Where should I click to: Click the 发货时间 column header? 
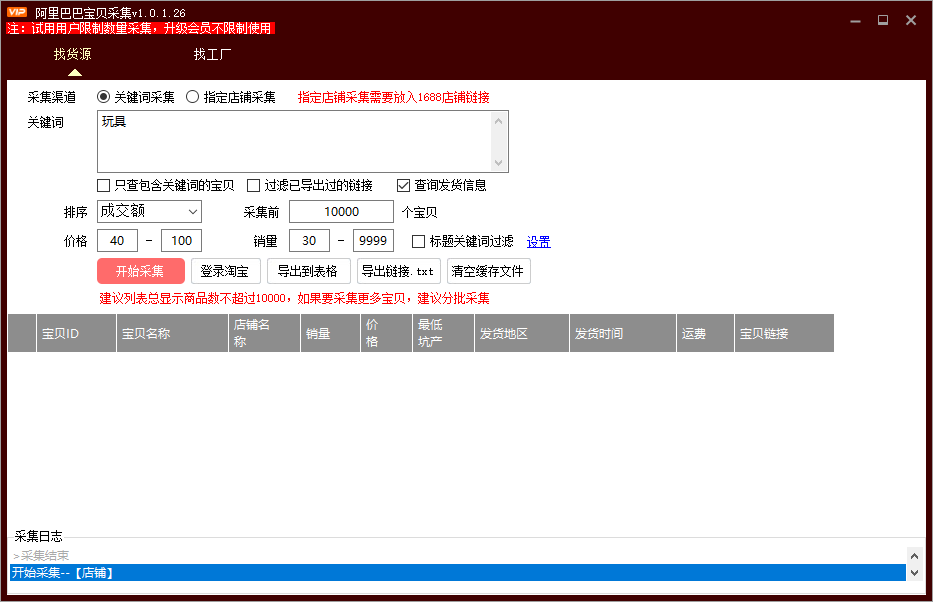623,333
